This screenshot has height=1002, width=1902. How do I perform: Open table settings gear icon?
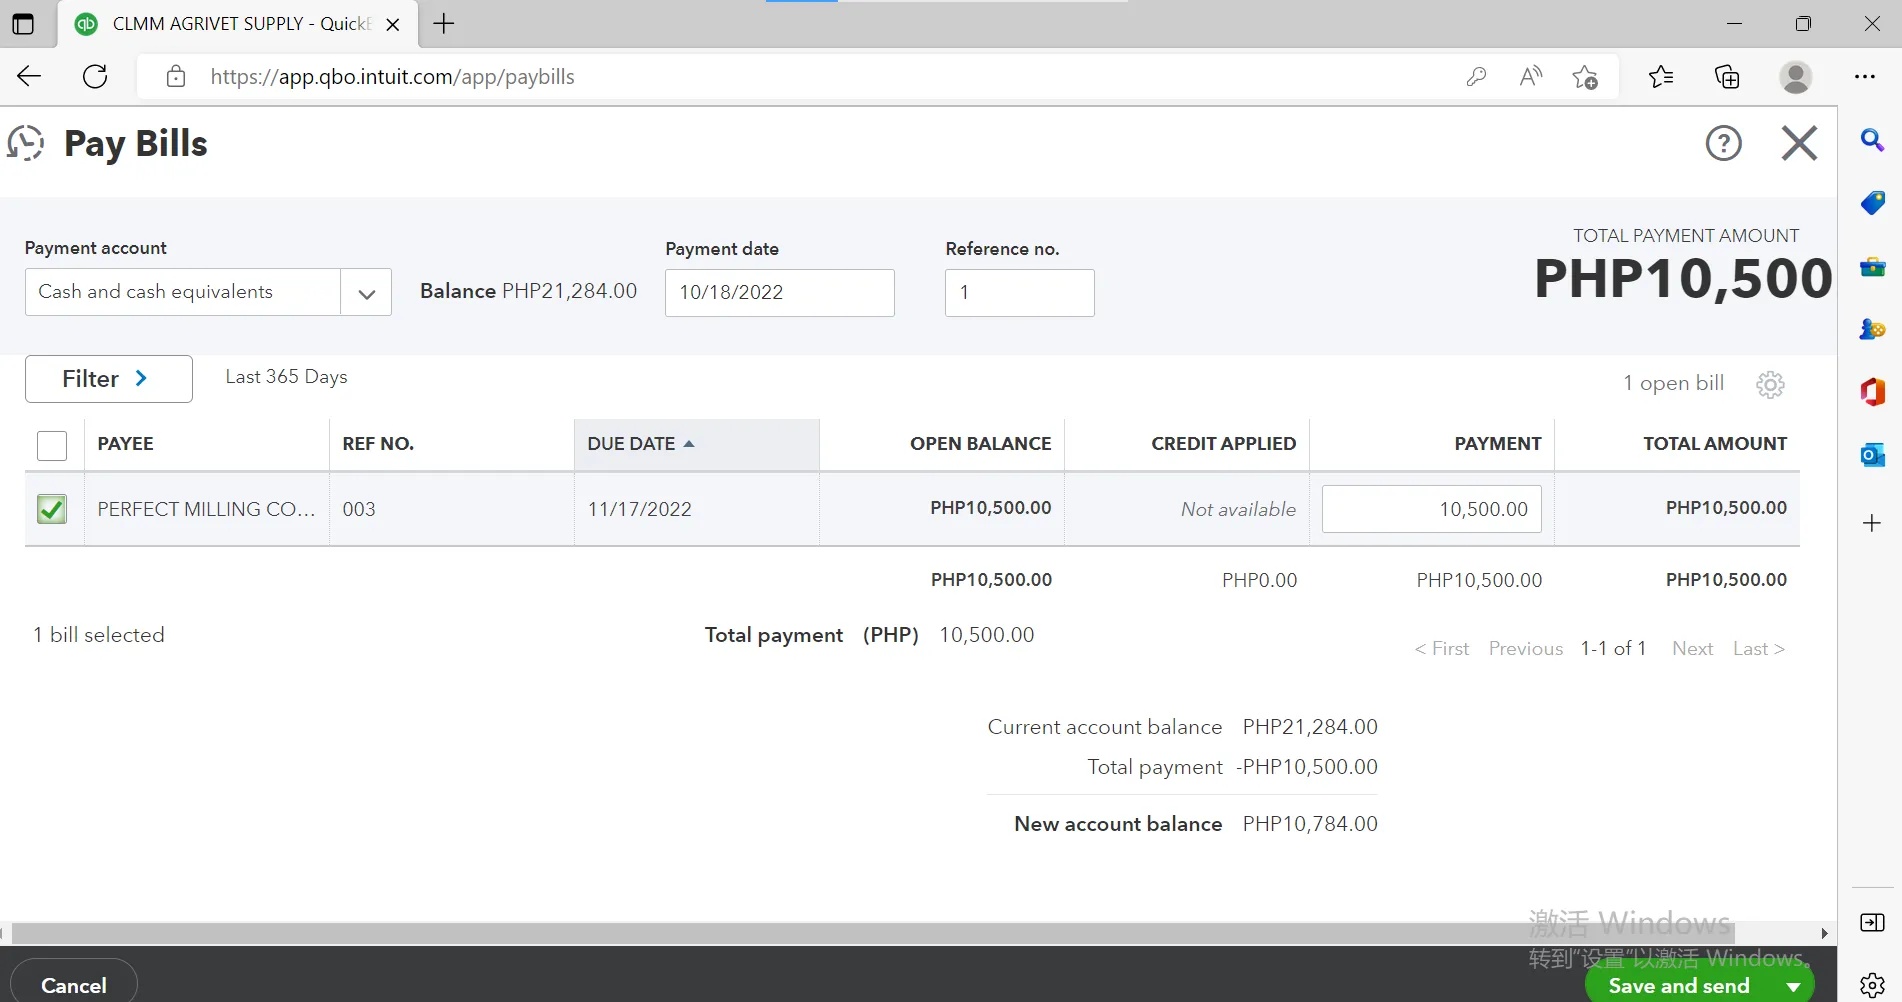point(1770,384)
